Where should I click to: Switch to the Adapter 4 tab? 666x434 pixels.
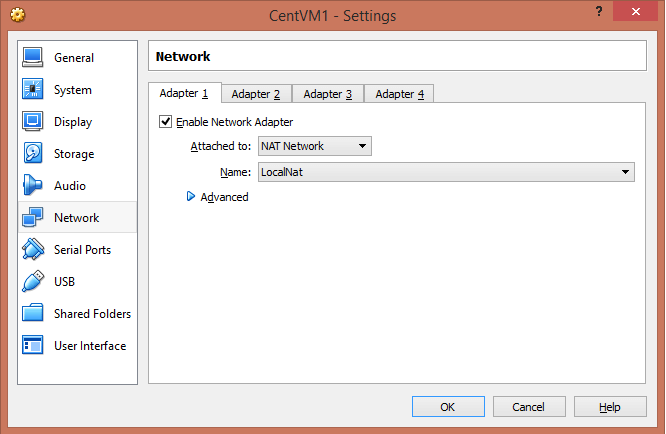(399, 94)
